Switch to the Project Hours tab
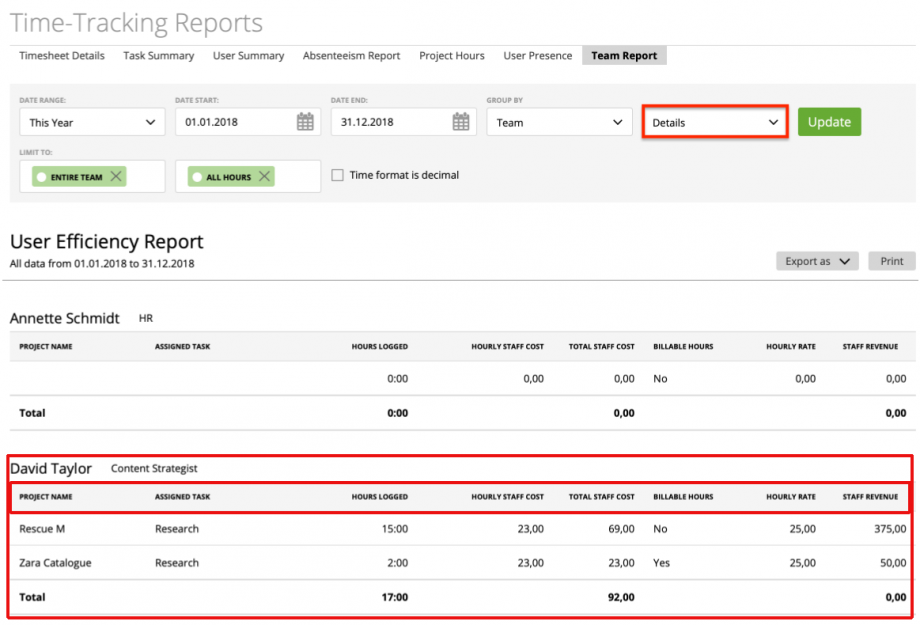Viewport: 920px width, 625px height. (x=451, y=56)
